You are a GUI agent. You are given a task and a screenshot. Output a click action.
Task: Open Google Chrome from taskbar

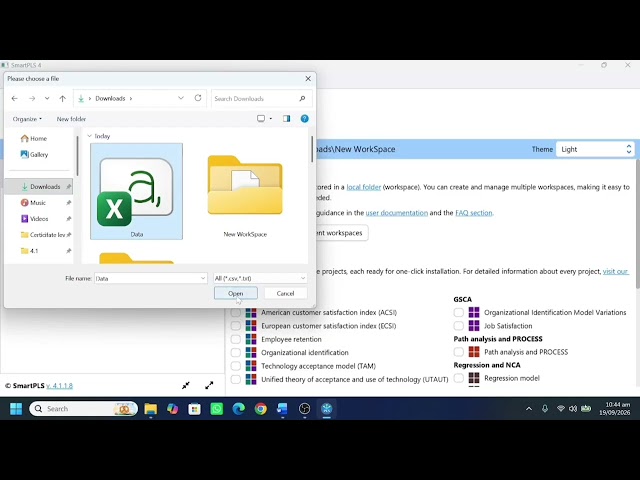[x=261, y=409]
